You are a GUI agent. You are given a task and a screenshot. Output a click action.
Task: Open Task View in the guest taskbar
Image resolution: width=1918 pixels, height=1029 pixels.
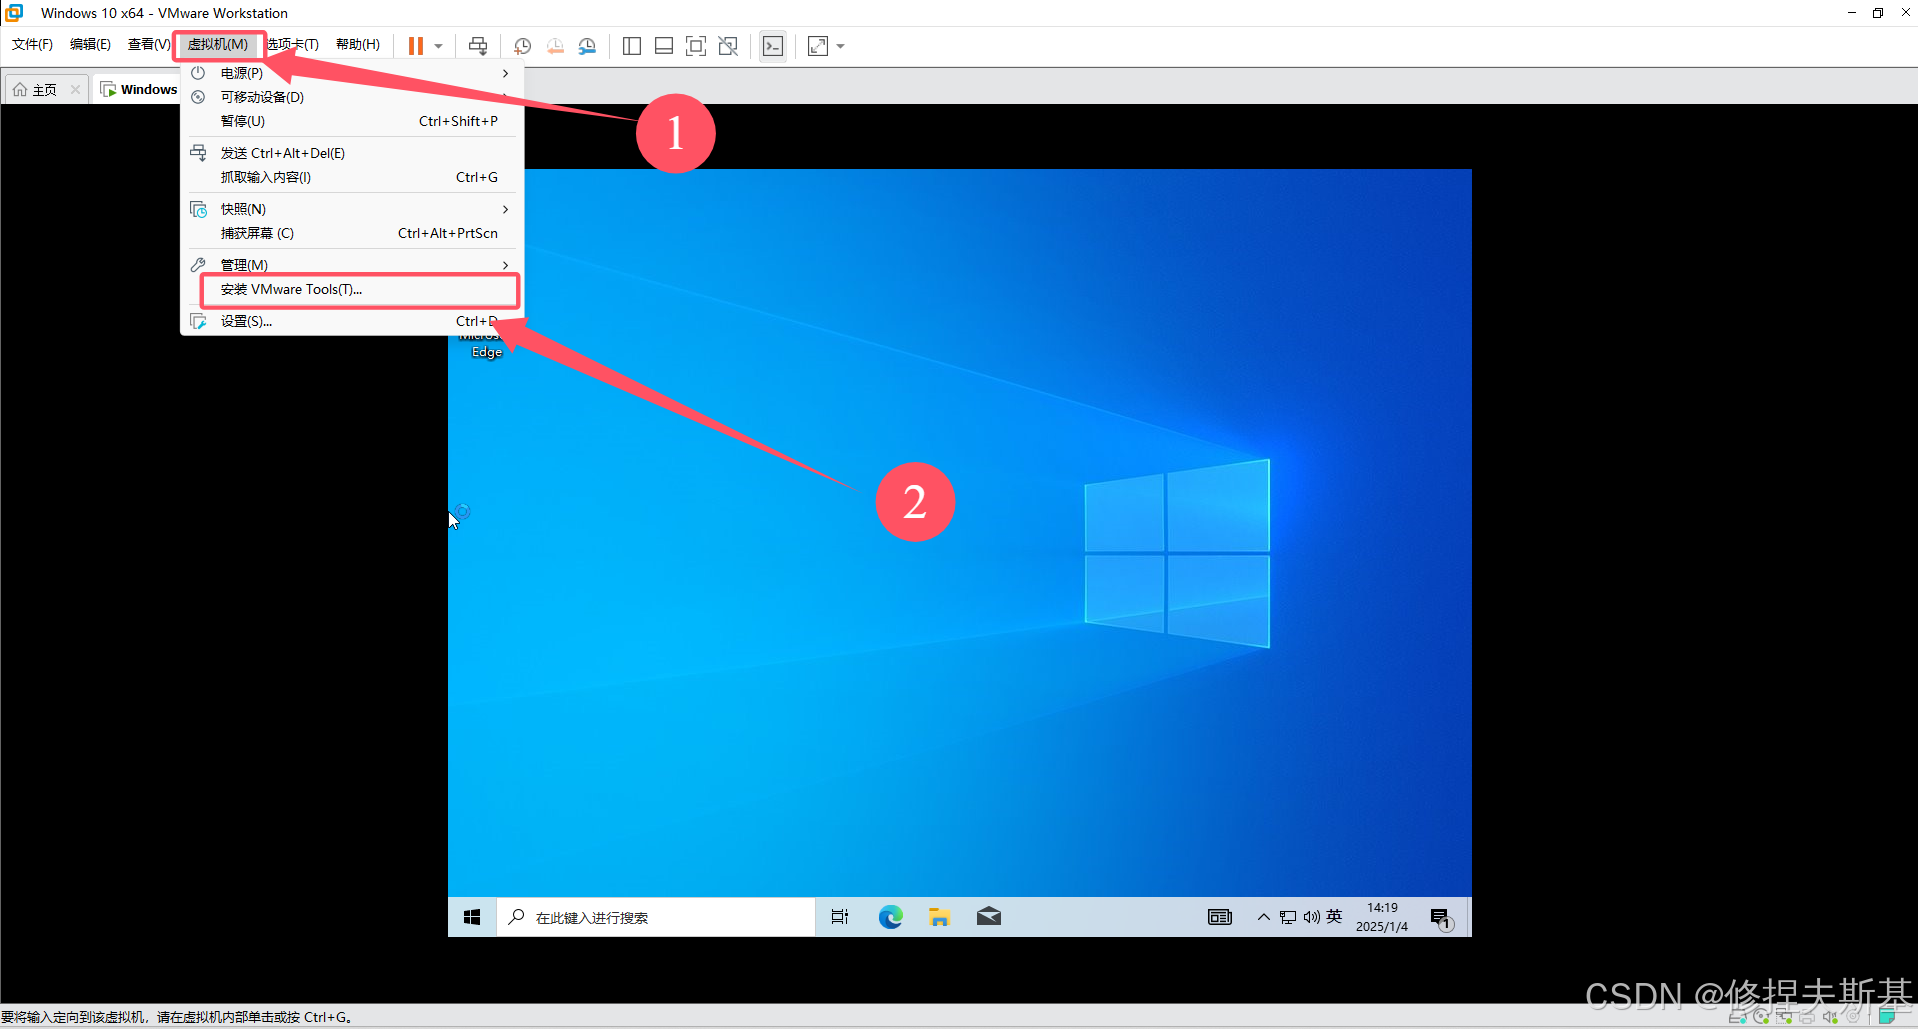(840, 917)
